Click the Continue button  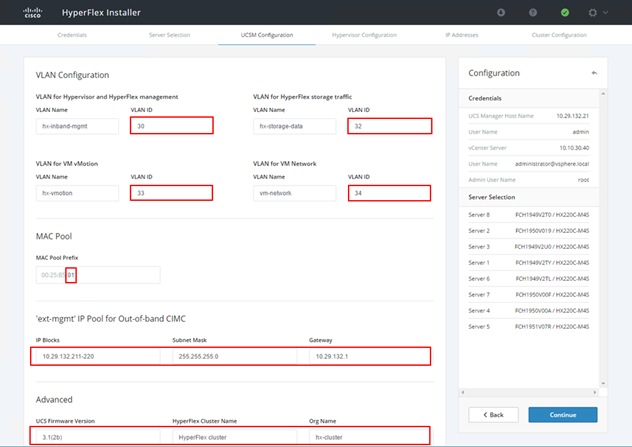coord(563,415)
